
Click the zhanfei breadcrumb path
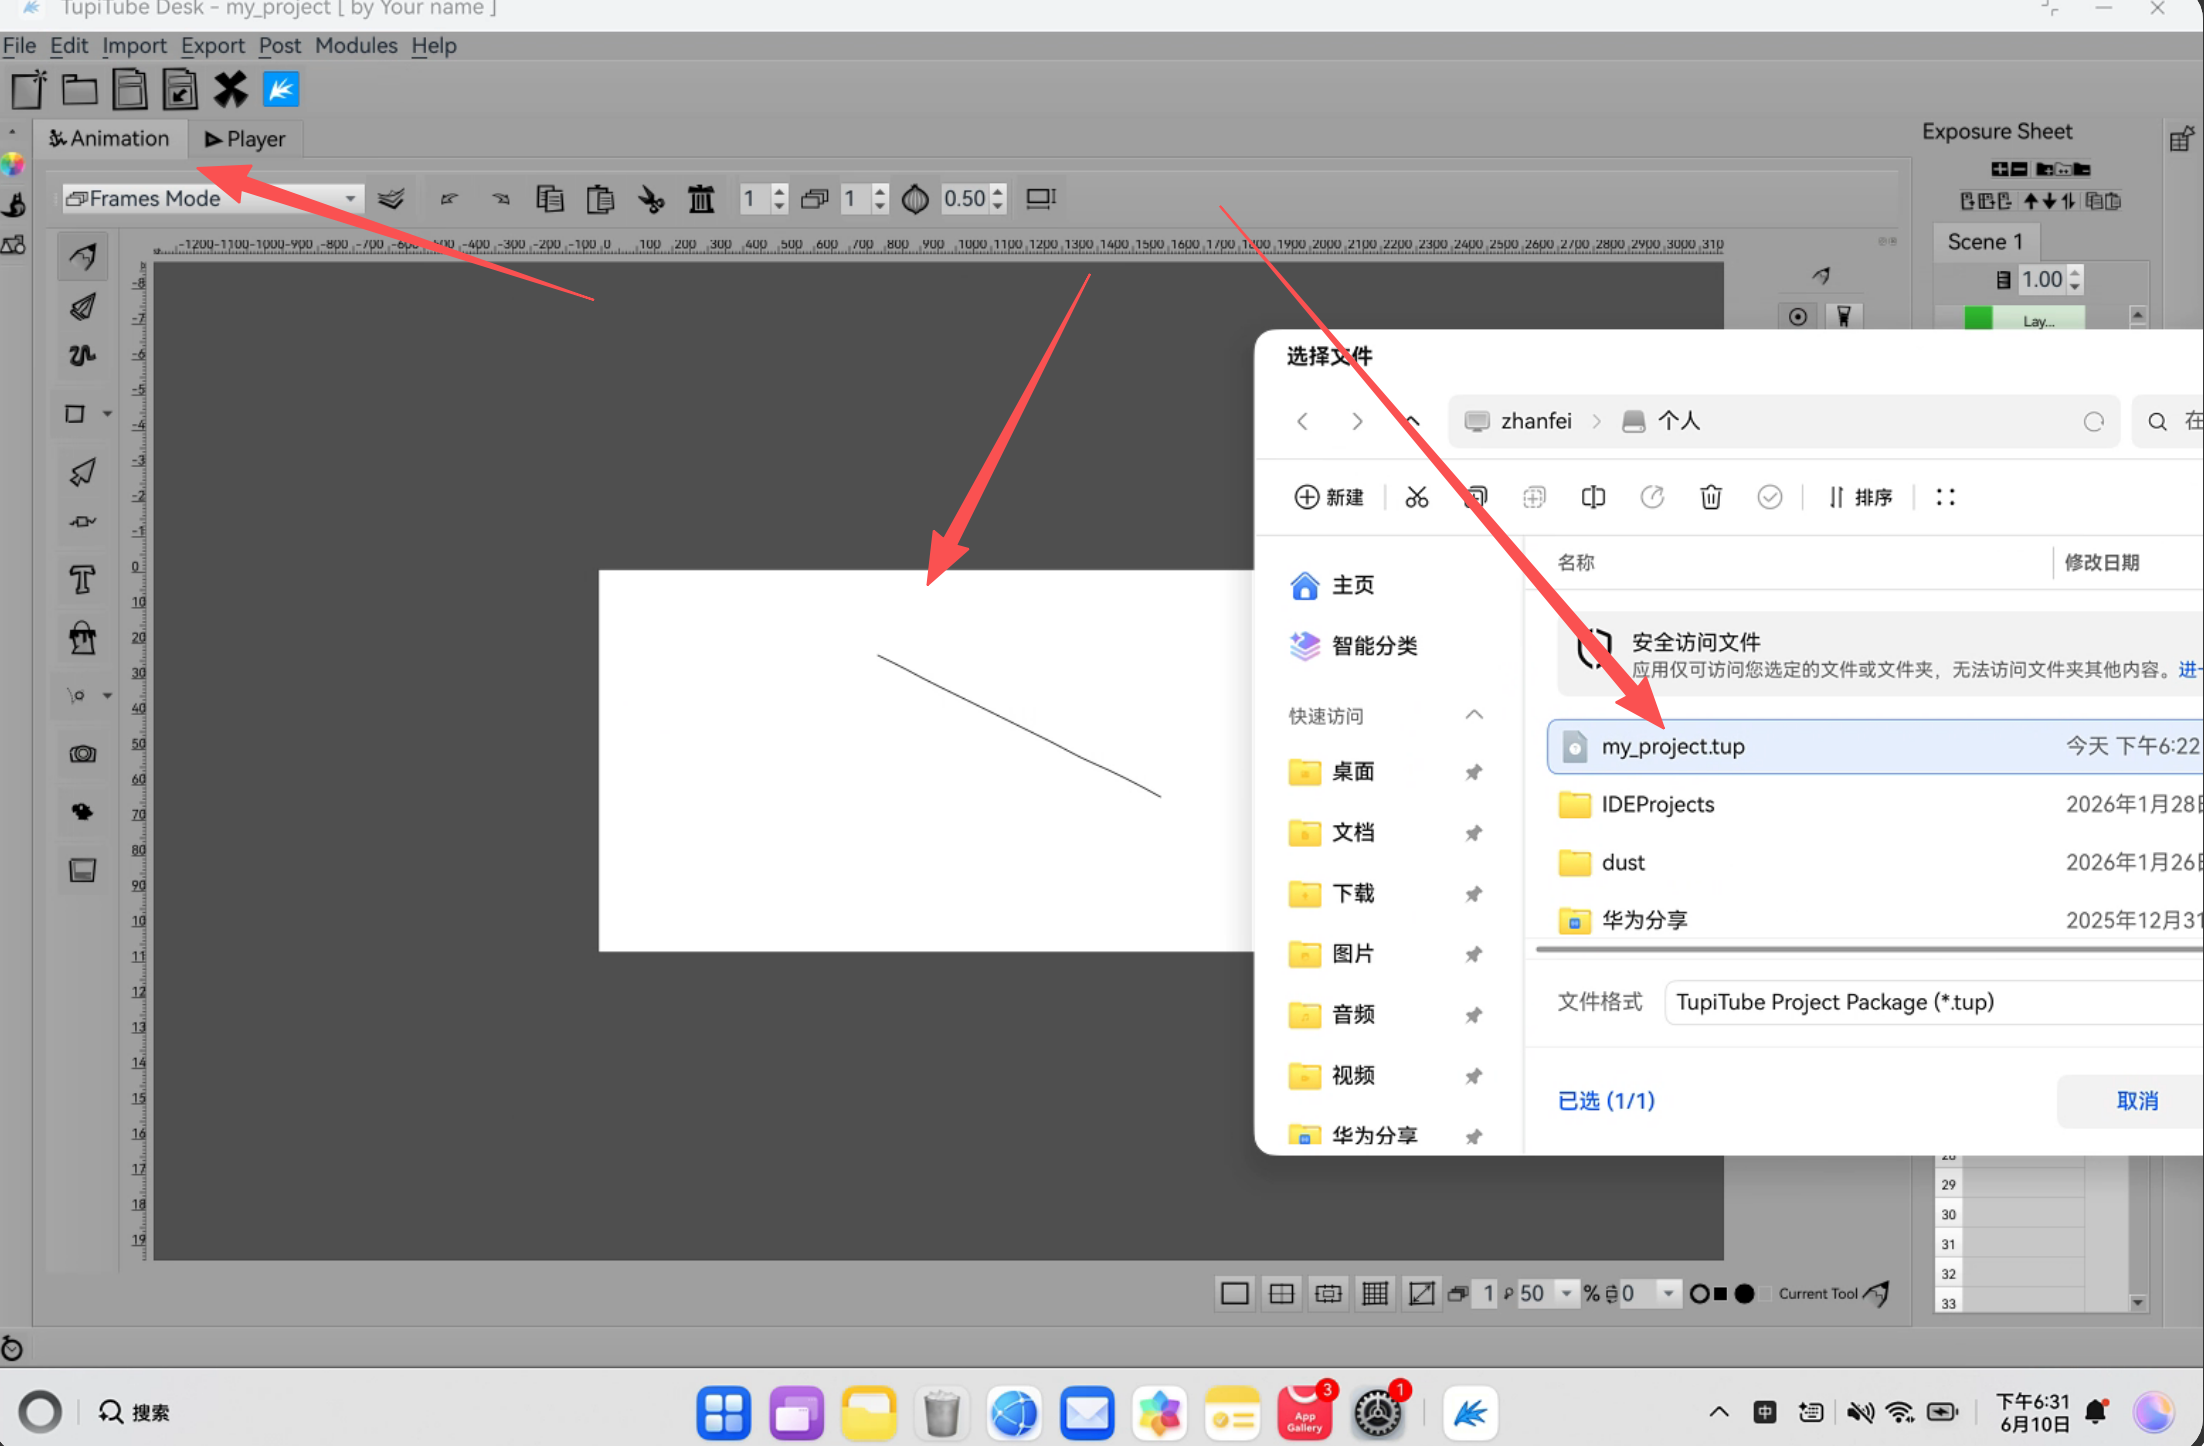click(x=1535, y=421)
